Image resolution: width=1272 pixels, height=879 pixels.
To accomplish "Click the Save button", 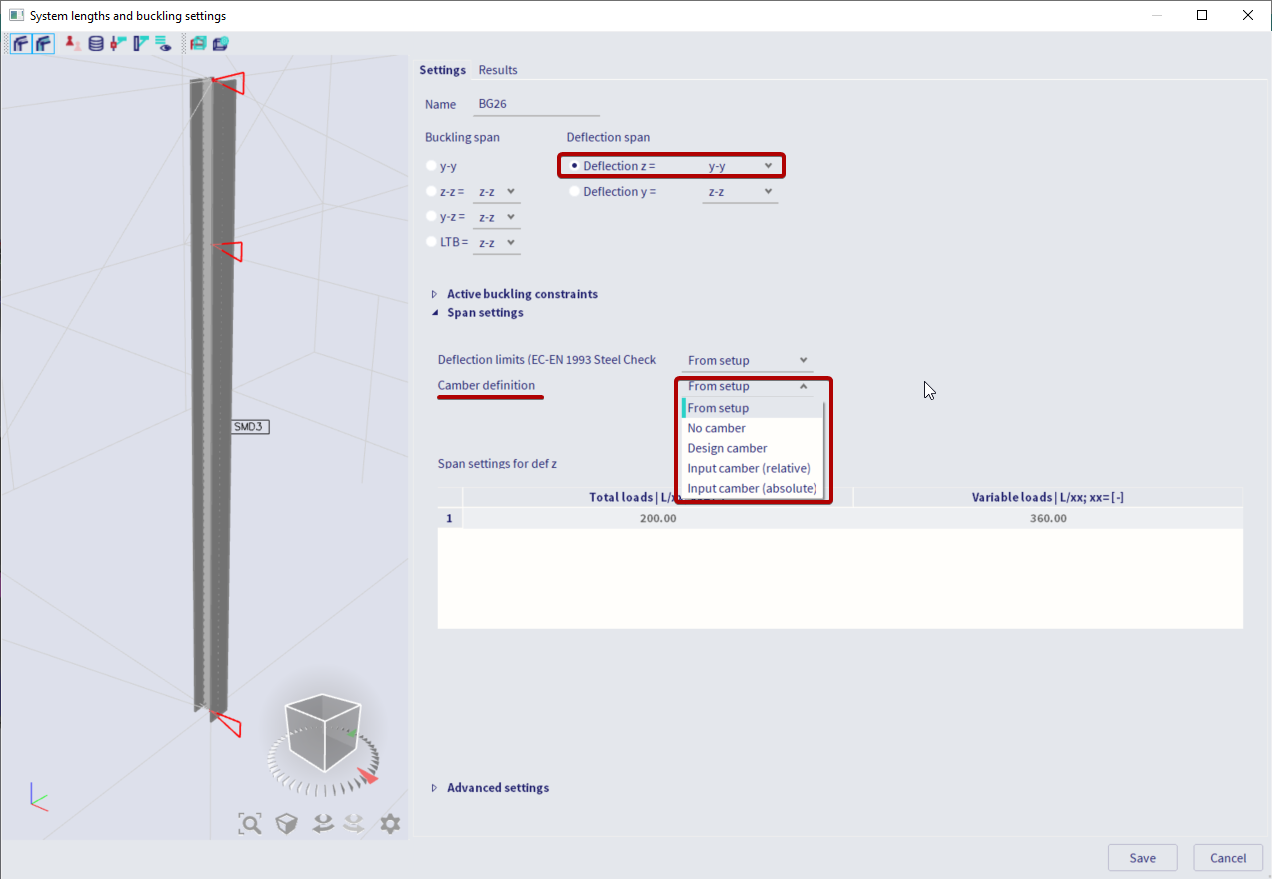I will click(1142, 858).
